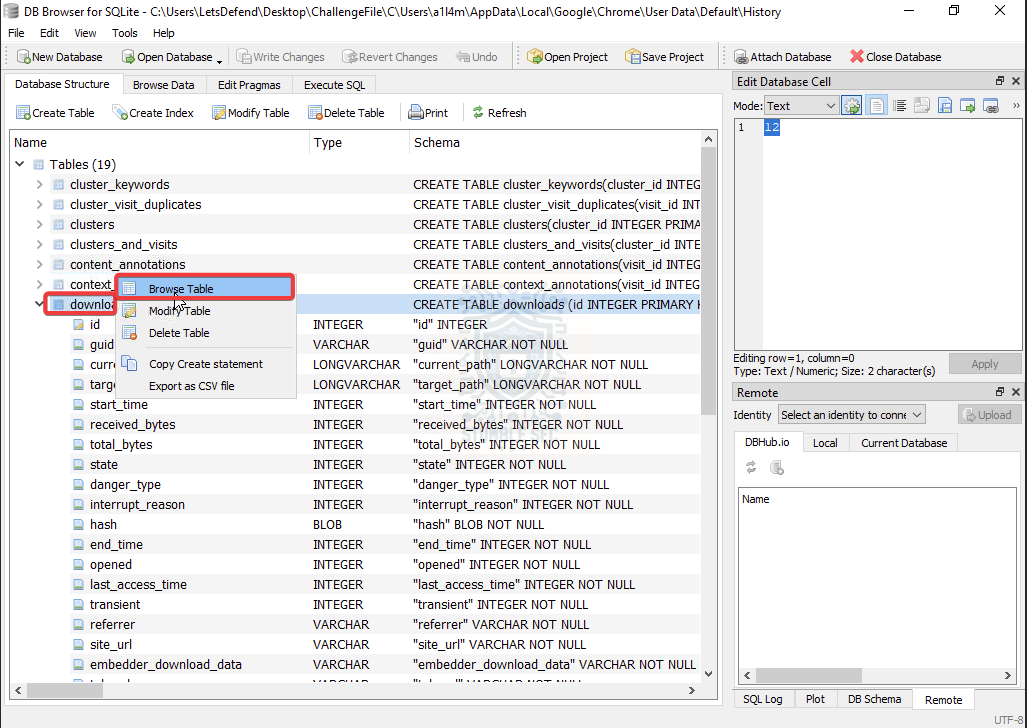Click the Create Table icon
This screenshot has height=728, width=1027.
coord(23,113)
